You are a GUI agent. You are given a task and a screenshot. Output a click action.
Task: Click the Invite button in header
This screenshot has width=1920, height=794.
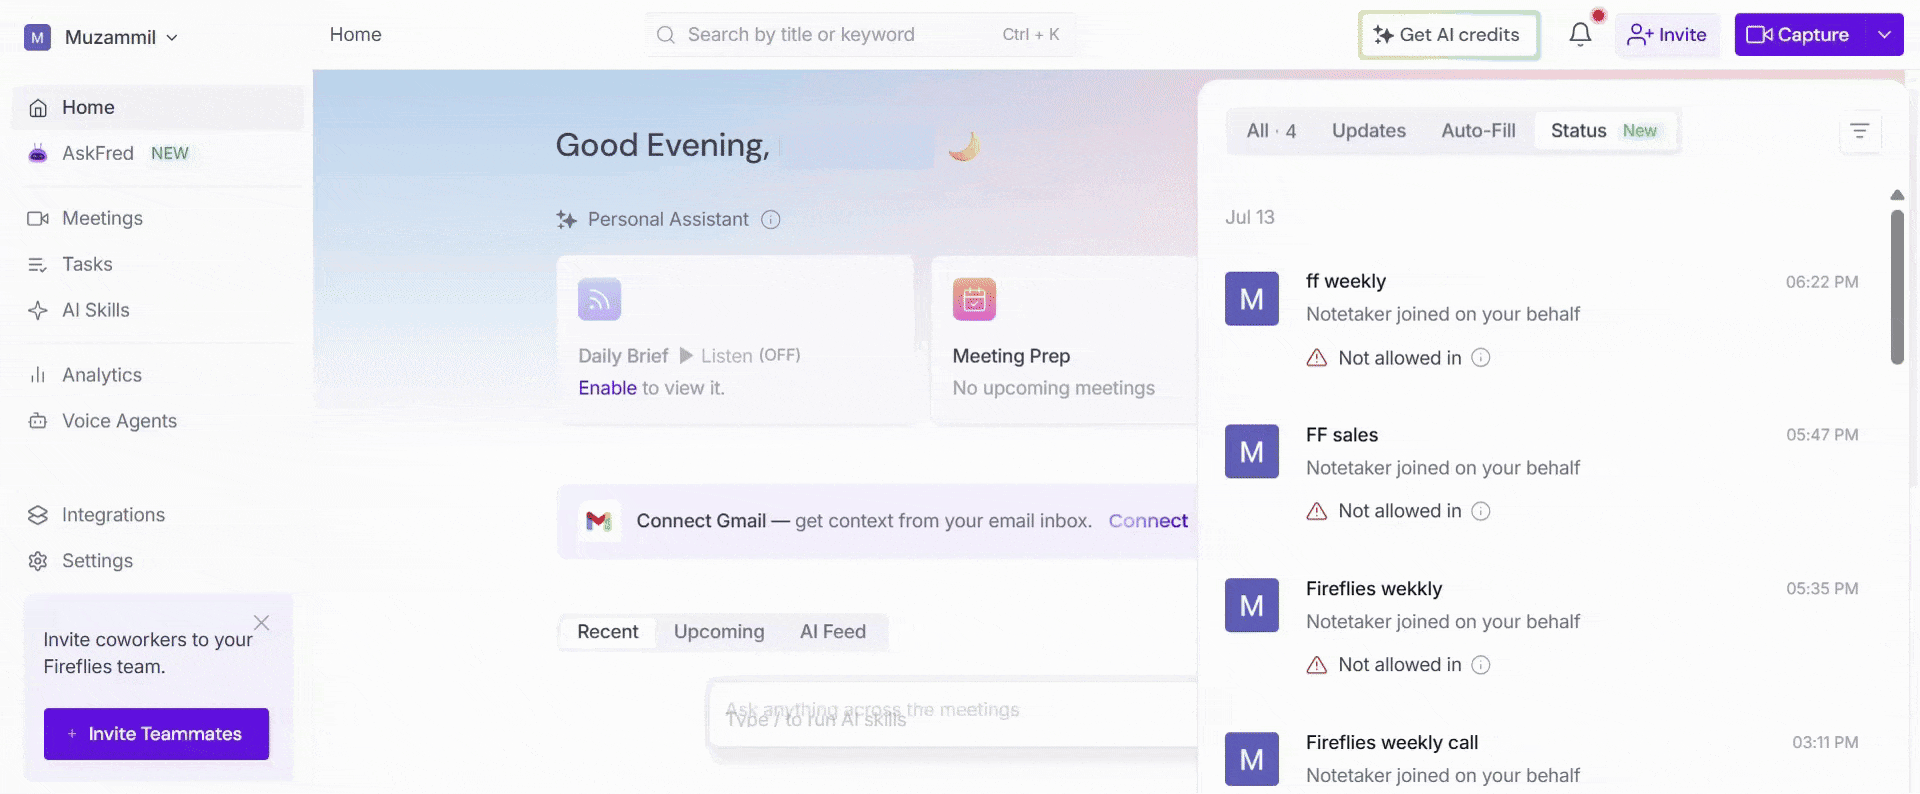point(1667,35)
